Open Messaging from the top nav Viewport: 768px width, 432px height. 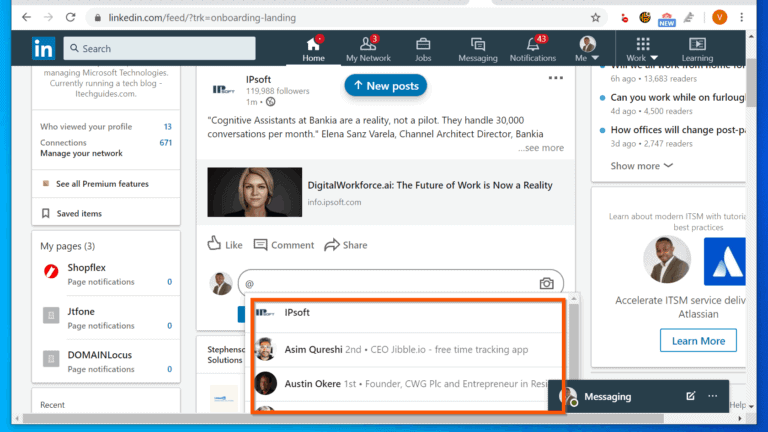coord(478,49)
